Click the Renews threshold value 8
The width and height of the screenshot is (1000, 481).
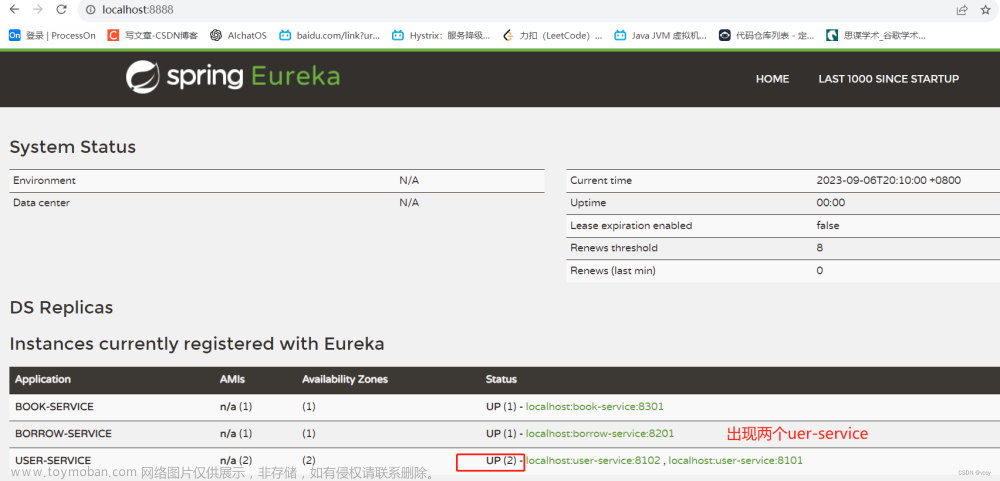tap(820, 248)
